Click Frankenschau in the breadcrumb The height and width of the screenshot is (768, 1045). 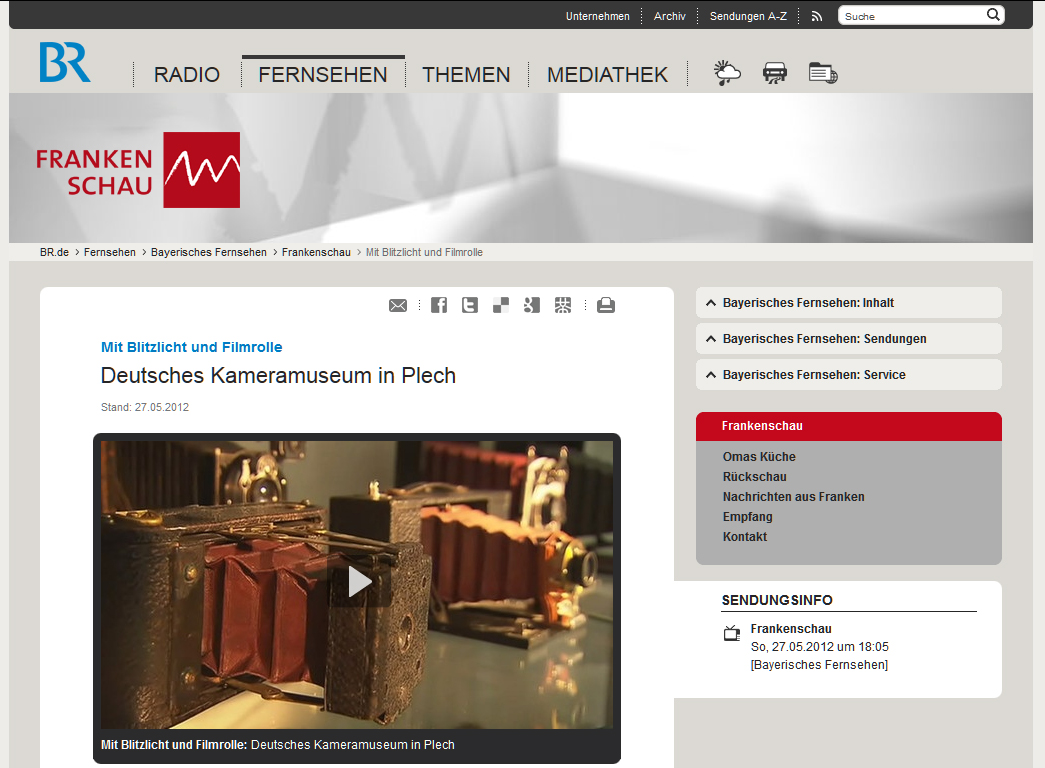316,252
